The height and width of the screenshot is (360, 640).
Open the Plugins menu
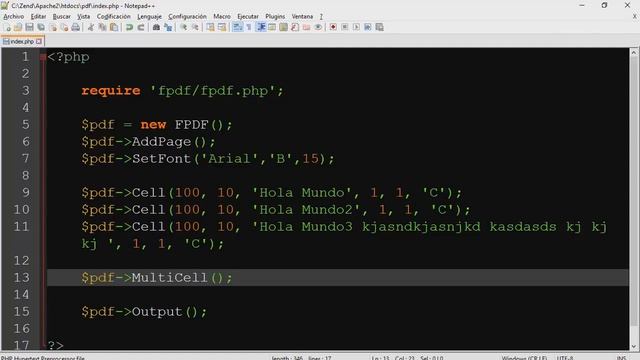tap(275, 16)
